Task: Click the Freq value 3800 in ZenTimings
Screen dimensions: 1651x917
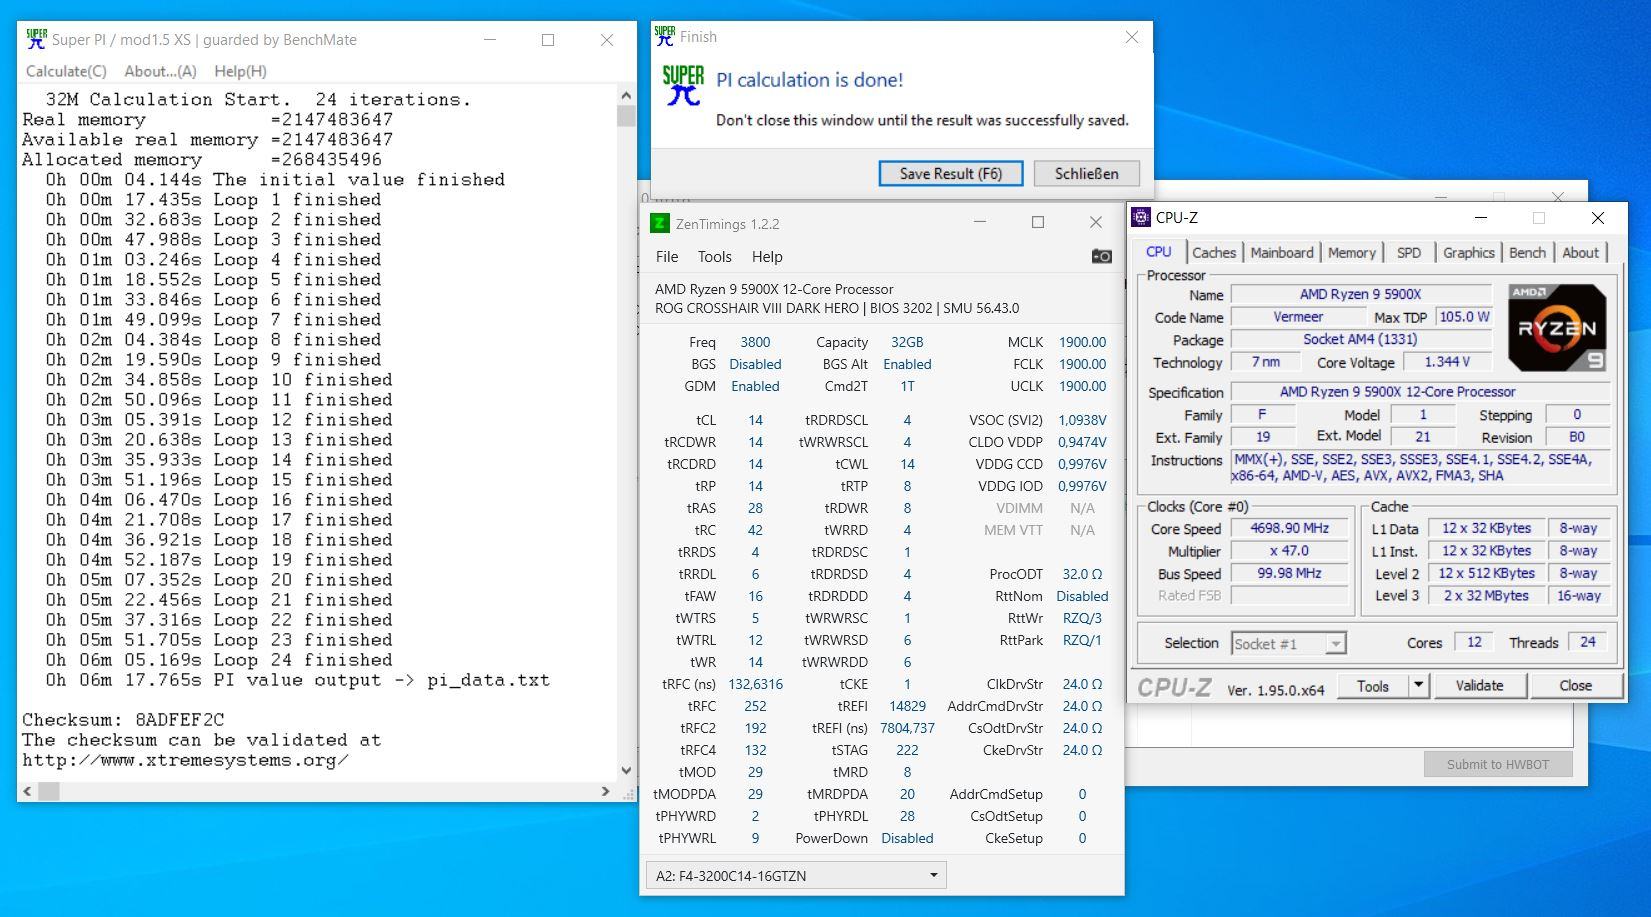Action: (755, 342)
